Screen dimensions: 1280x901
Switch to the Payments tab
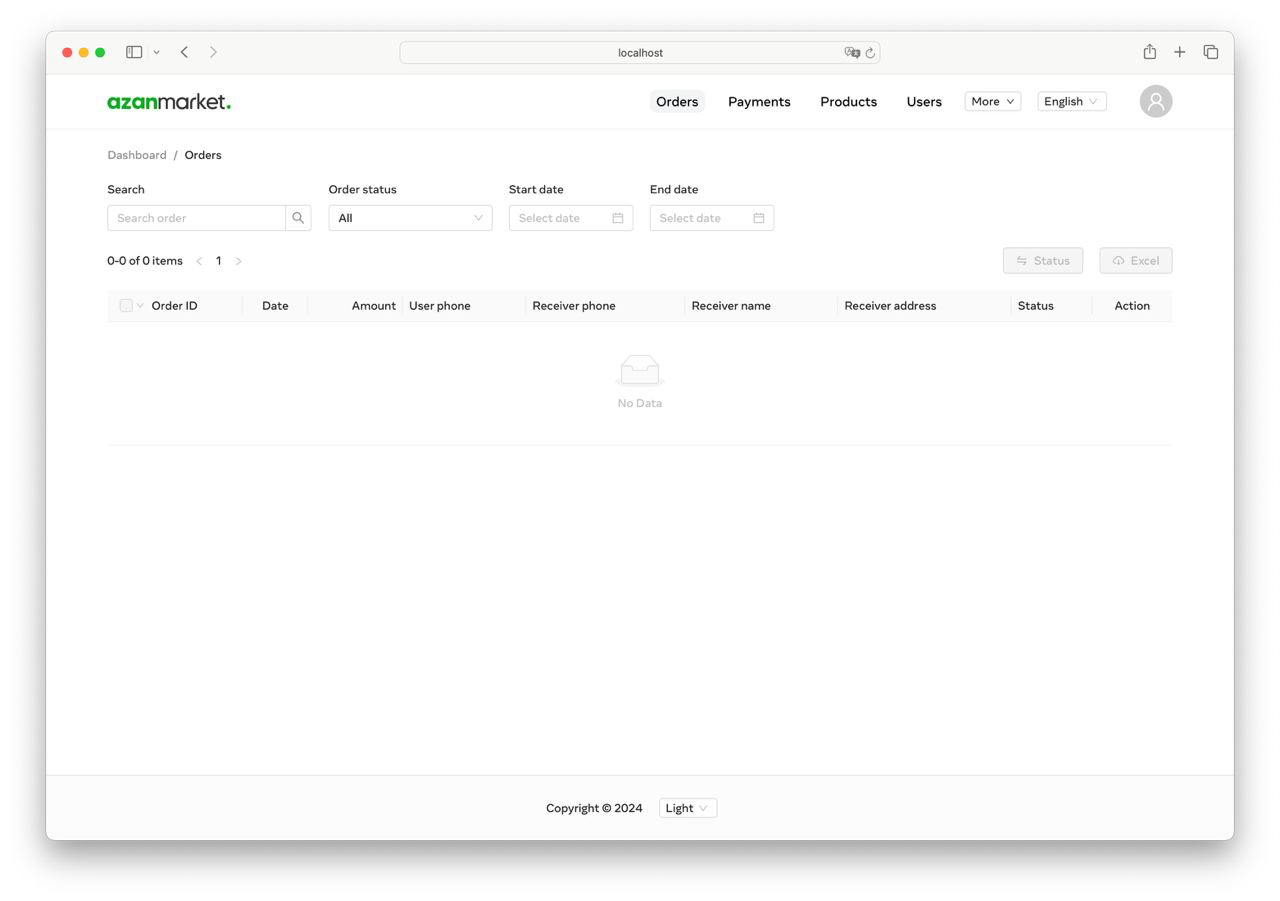759,101
